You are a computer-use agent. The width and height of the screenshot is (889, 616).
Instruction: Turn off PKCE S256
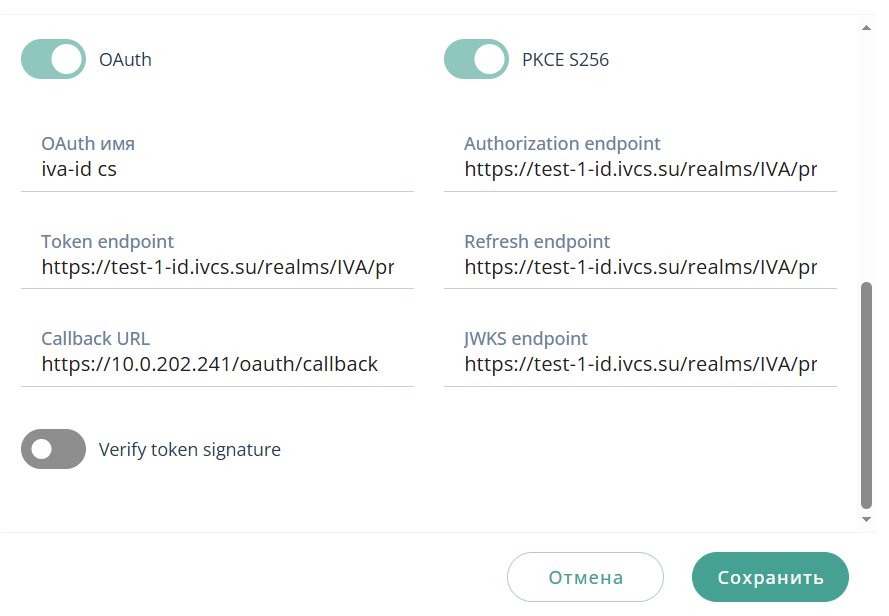tap(476, 59)
